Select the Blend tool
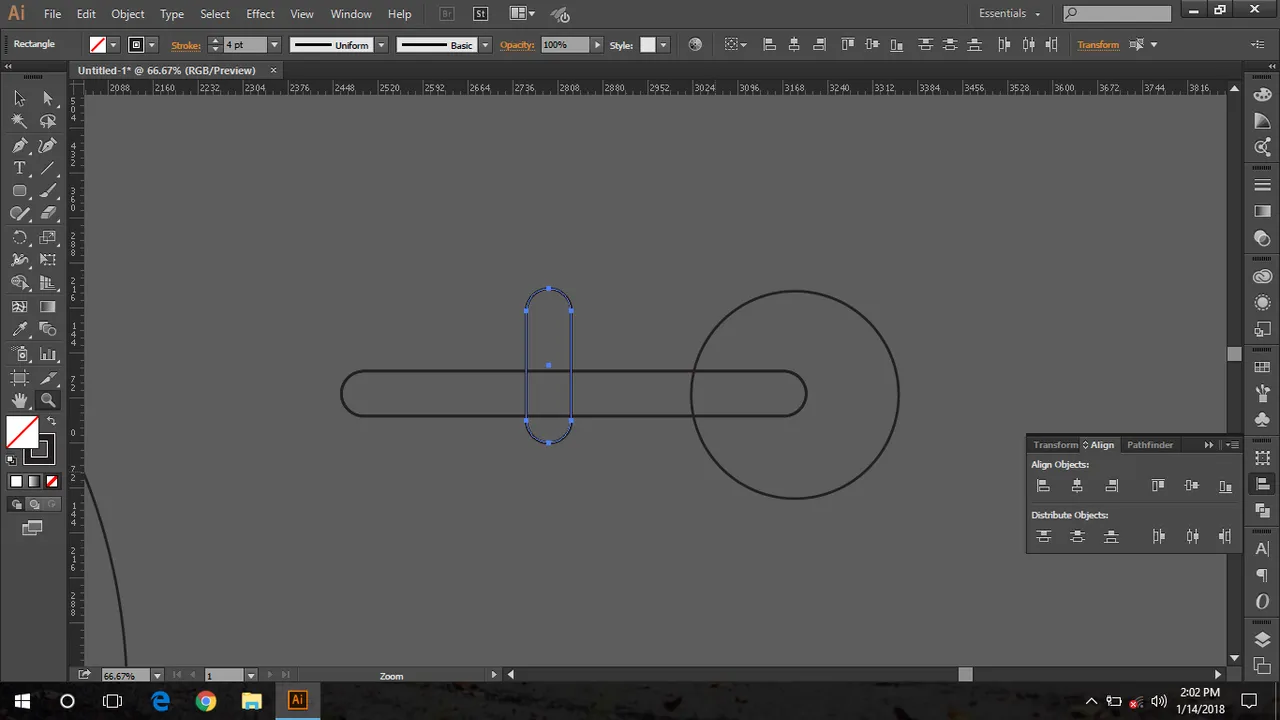Viewport: 1280px width, 720px height. coord(48,330)
